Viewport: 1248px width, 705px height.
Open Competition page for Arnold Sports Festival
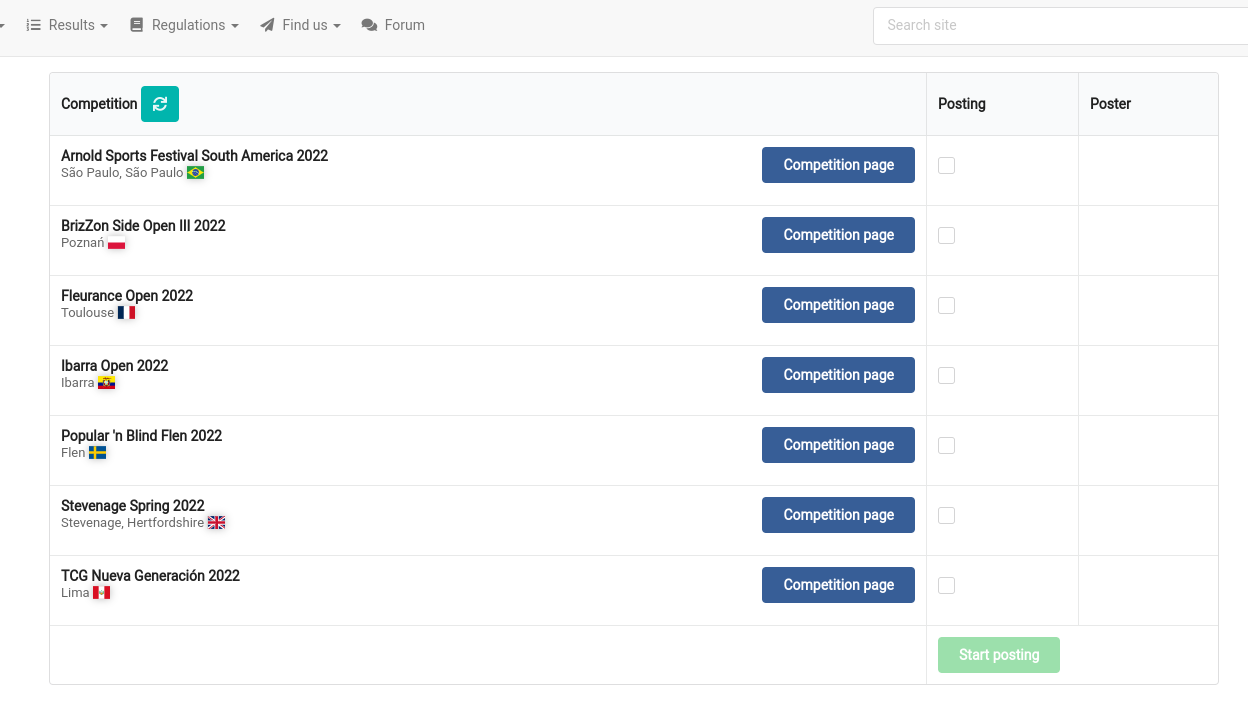(838, 165)
